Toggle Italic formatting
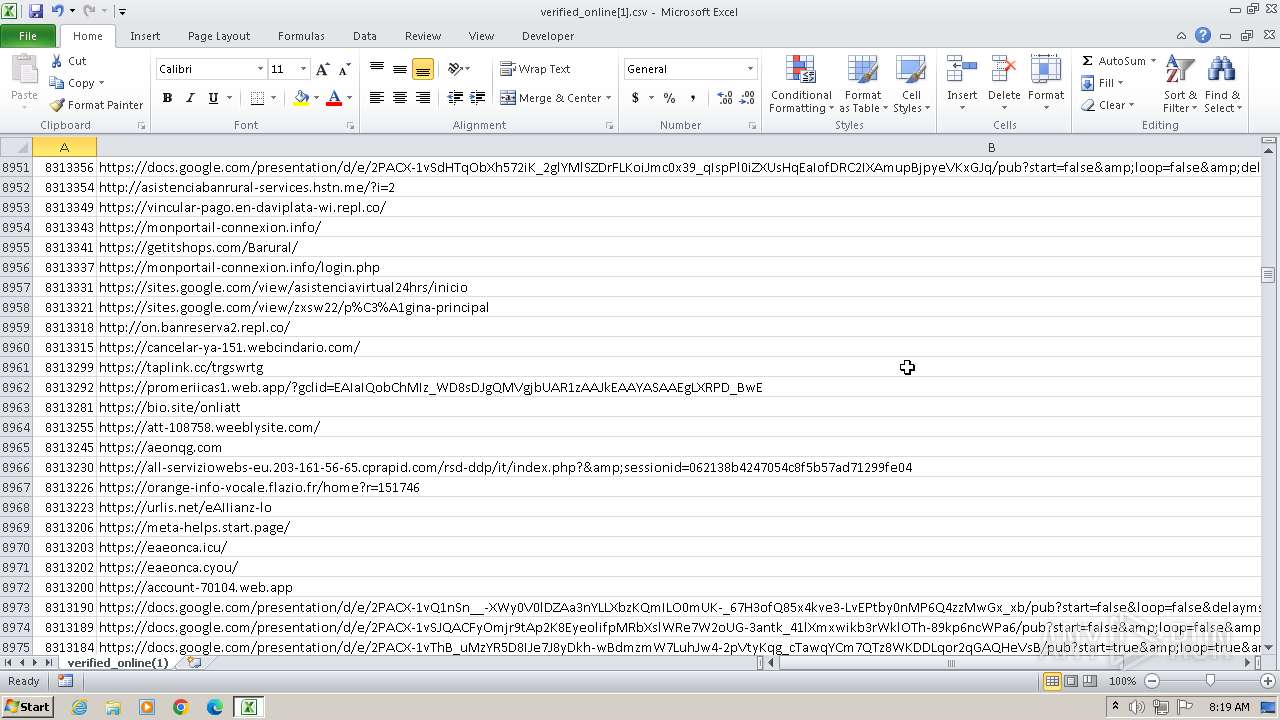 click(190, 98)
